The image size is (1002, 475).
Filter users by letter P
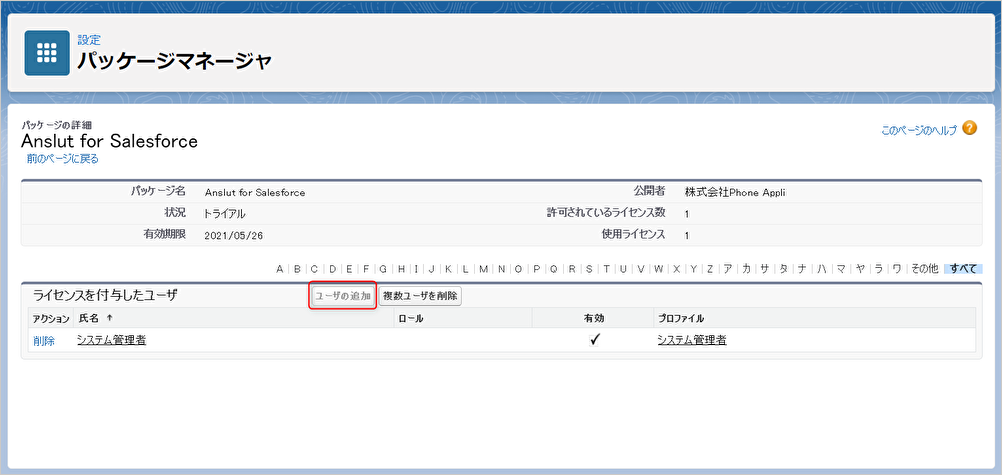[537, 269]
